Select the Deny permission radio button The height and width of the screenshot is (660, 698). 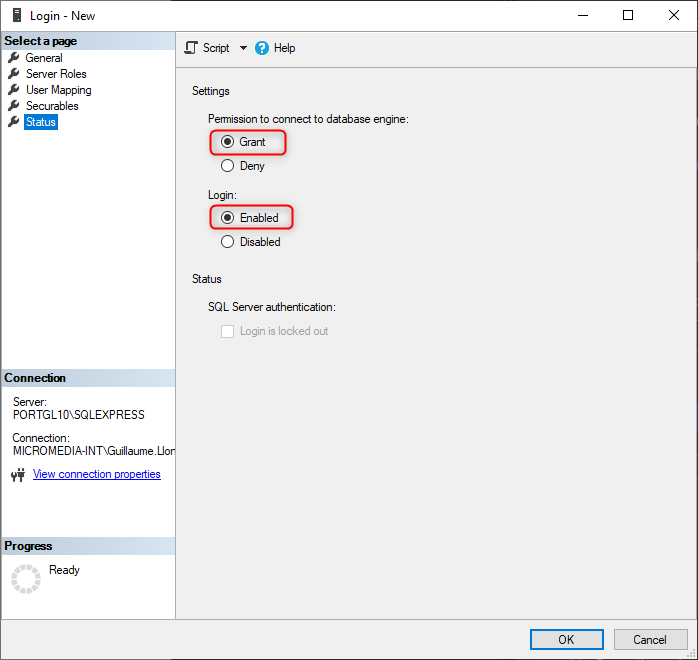(227, 166)
